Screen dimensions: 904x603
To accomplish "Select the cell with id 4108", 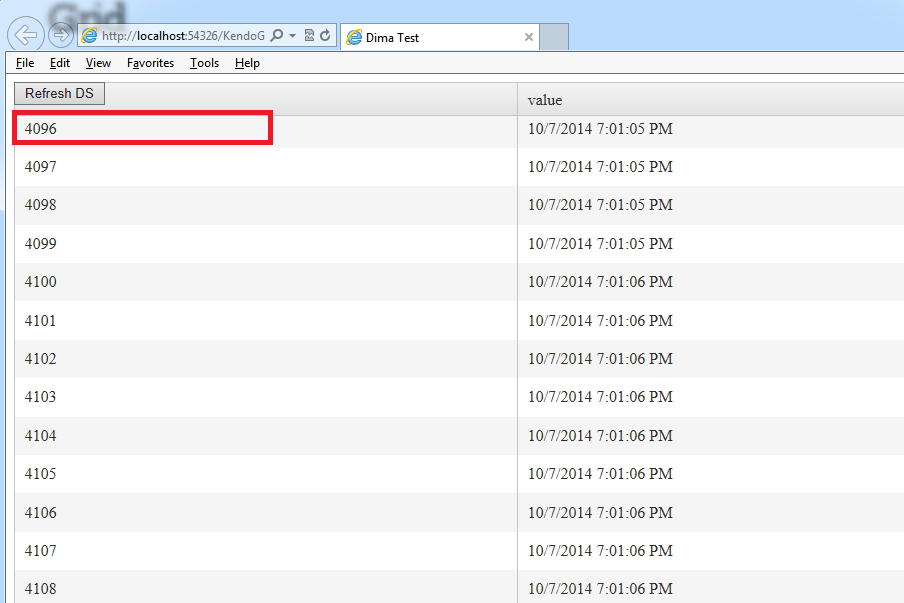I will pyautogui.click(x=266, y=587).
